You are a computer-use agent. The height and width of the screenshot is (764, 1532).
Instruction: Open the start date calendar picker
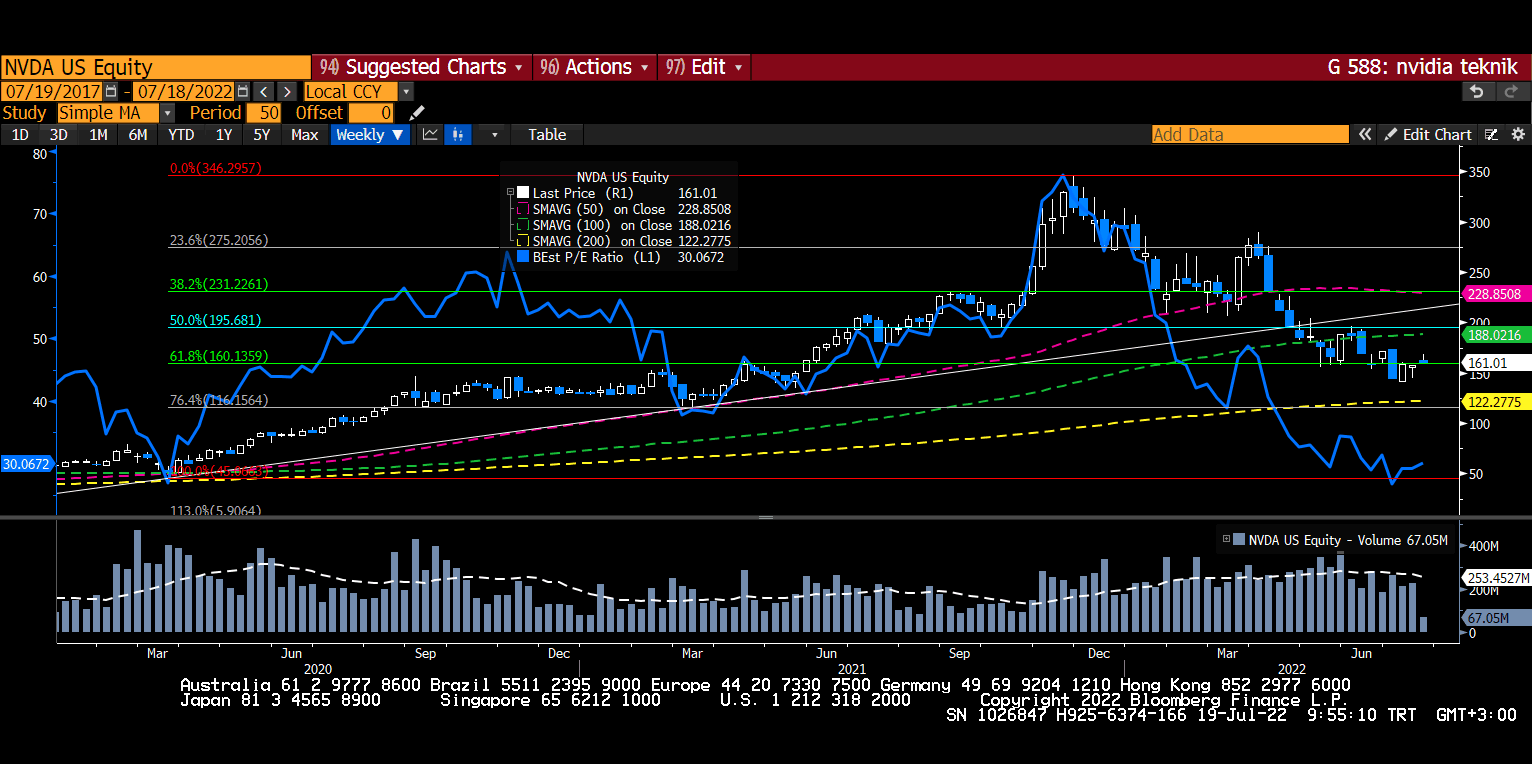click(111, 91)
